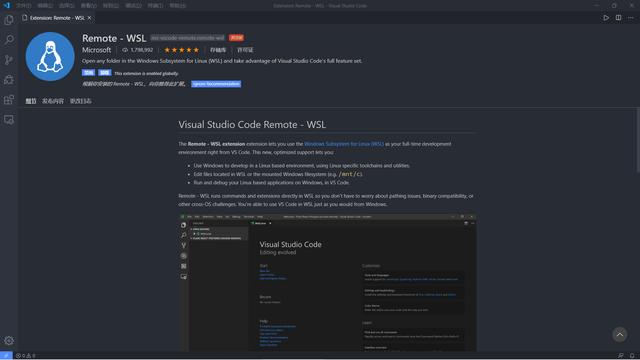Image resolution: width=640 pixels, height=360 pixels.
Task: Open the Help (帮助) menu
Action: pyautogui.click(x=177, y=6)
